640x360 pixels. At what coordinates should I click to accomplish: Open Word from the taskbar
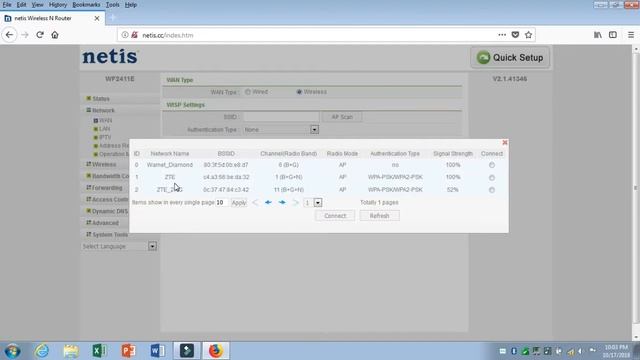[x=157, y=351]
